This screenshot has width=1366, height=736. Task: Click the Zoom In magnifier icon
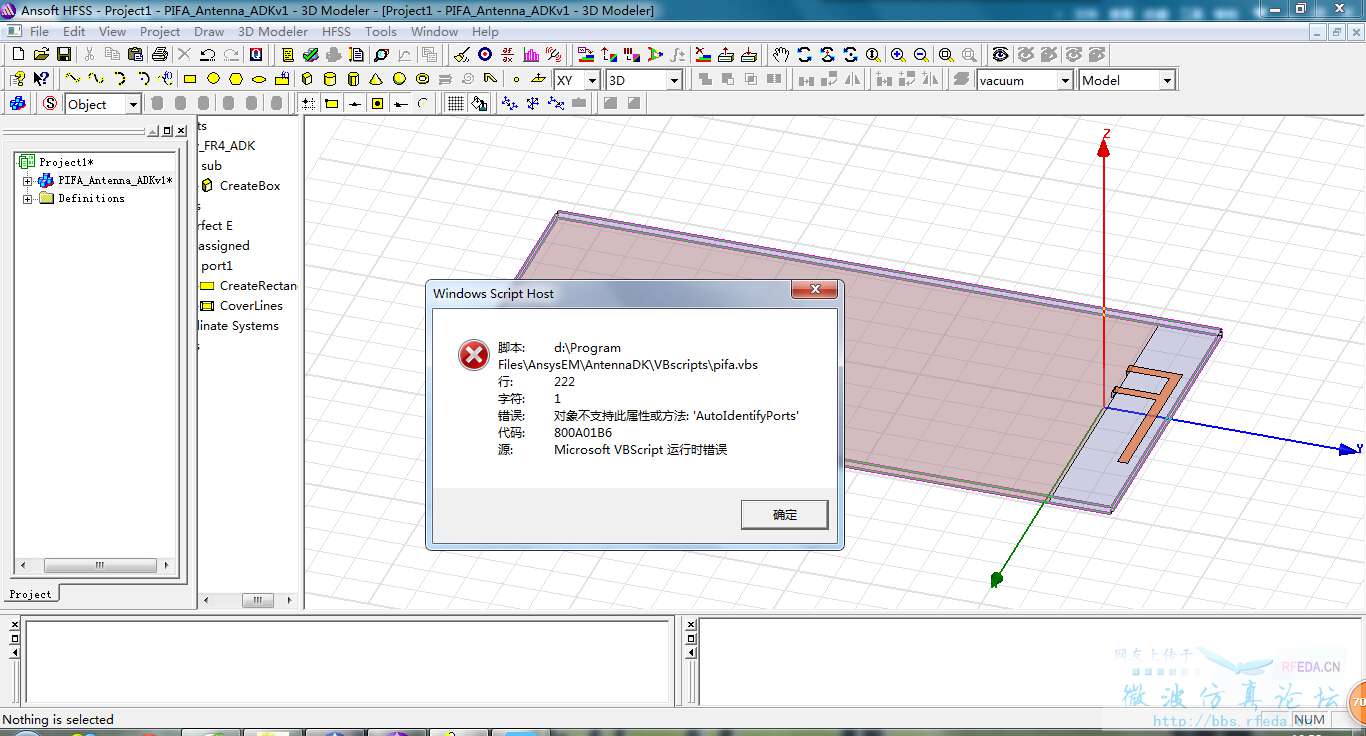tap(898, 55)
